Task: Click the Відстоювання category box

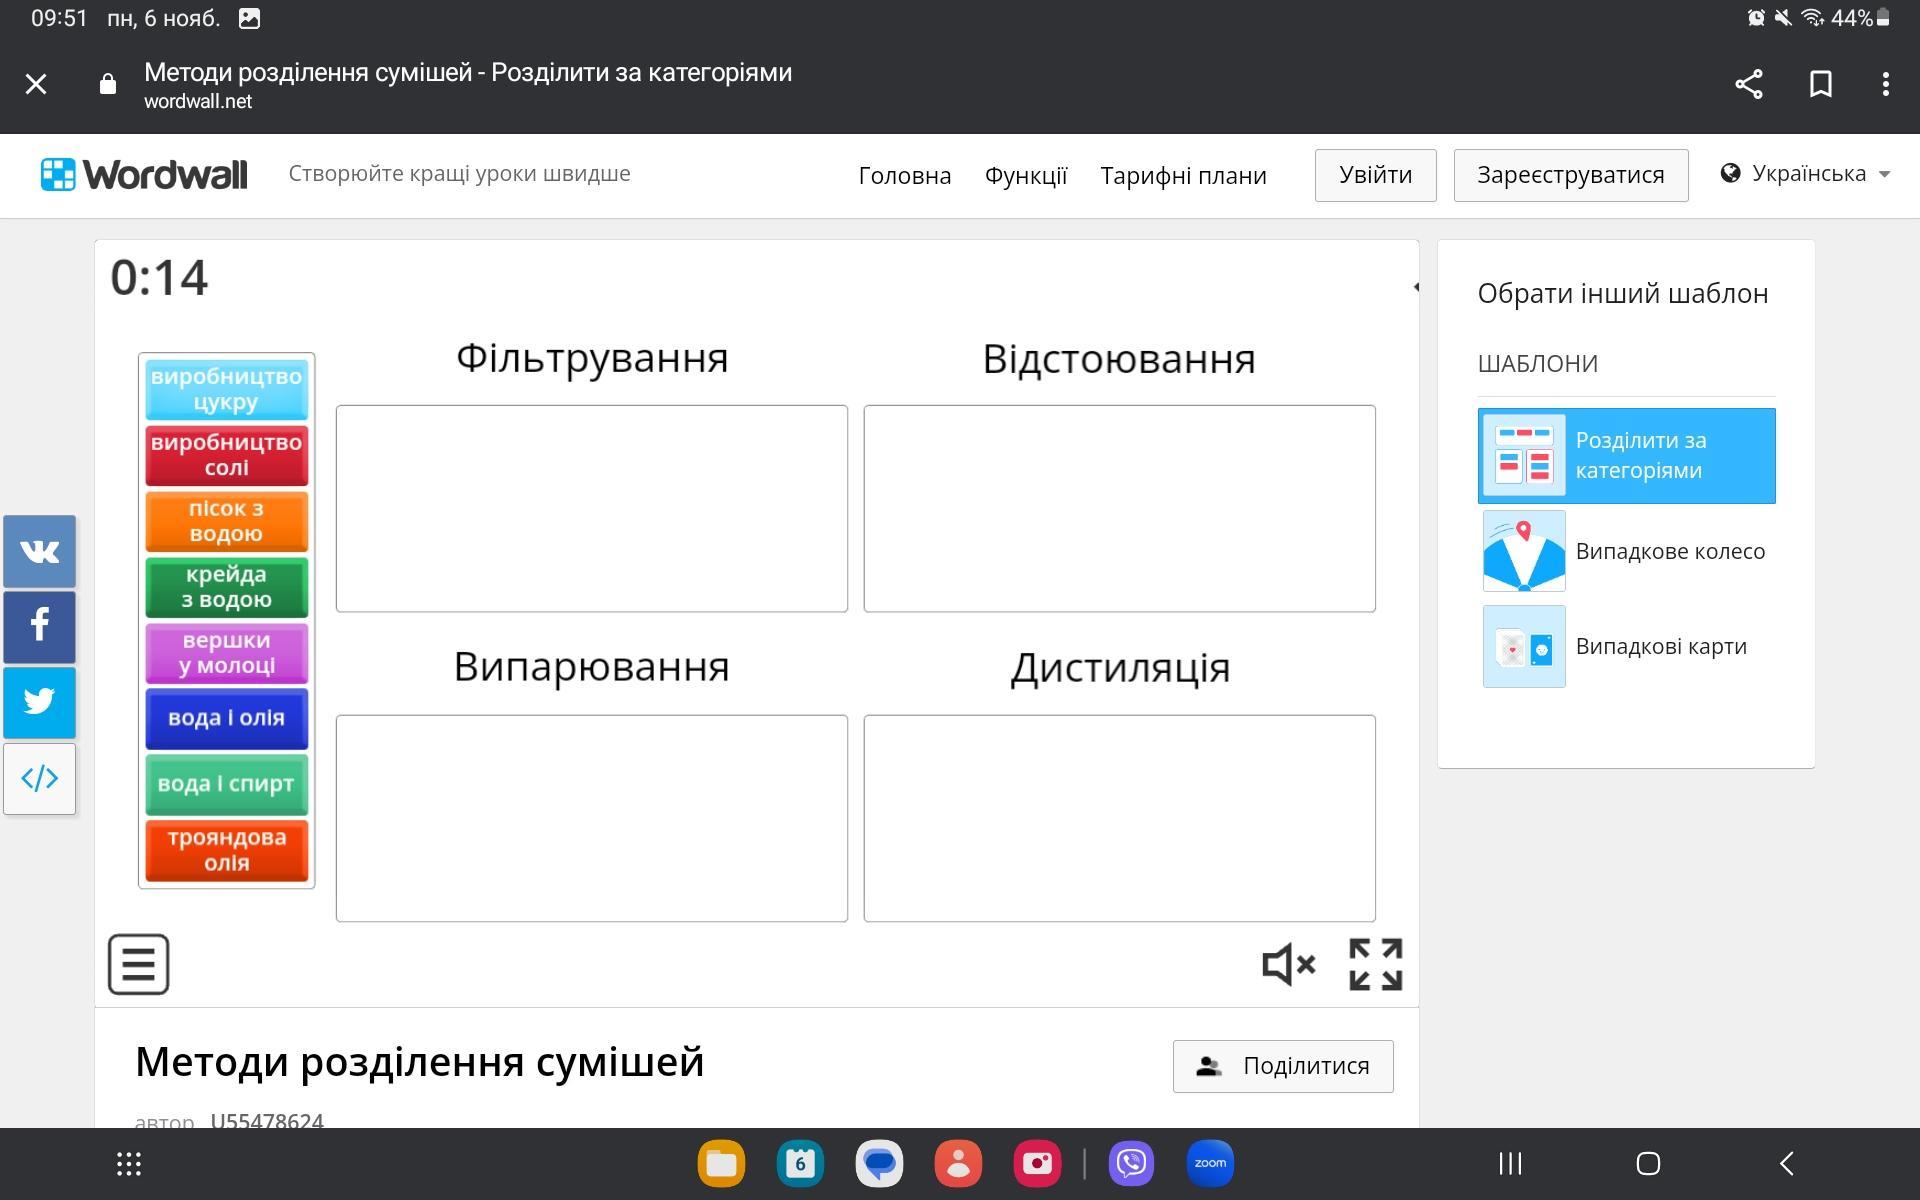Action: [1120, 508]
